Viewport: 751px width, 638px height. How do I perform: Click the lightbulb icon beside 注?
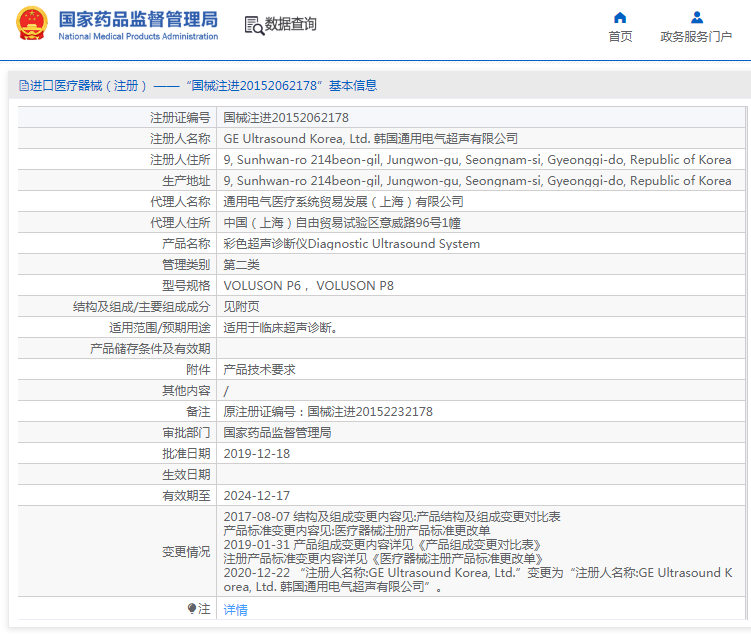click(x=192, y=609)
